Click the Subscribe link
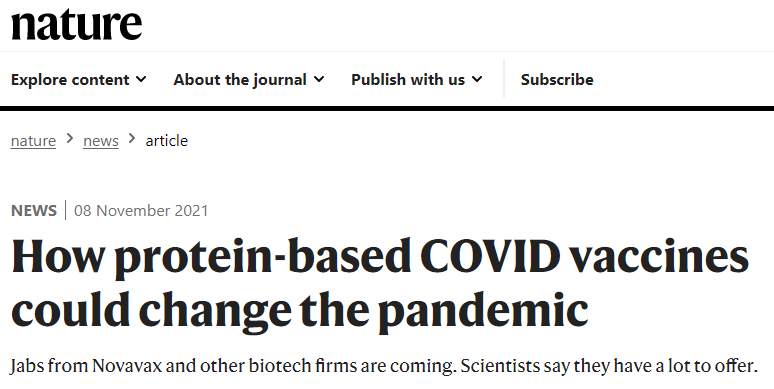The width and height of the screenshot is (774, 389). (x=557, y=79)
